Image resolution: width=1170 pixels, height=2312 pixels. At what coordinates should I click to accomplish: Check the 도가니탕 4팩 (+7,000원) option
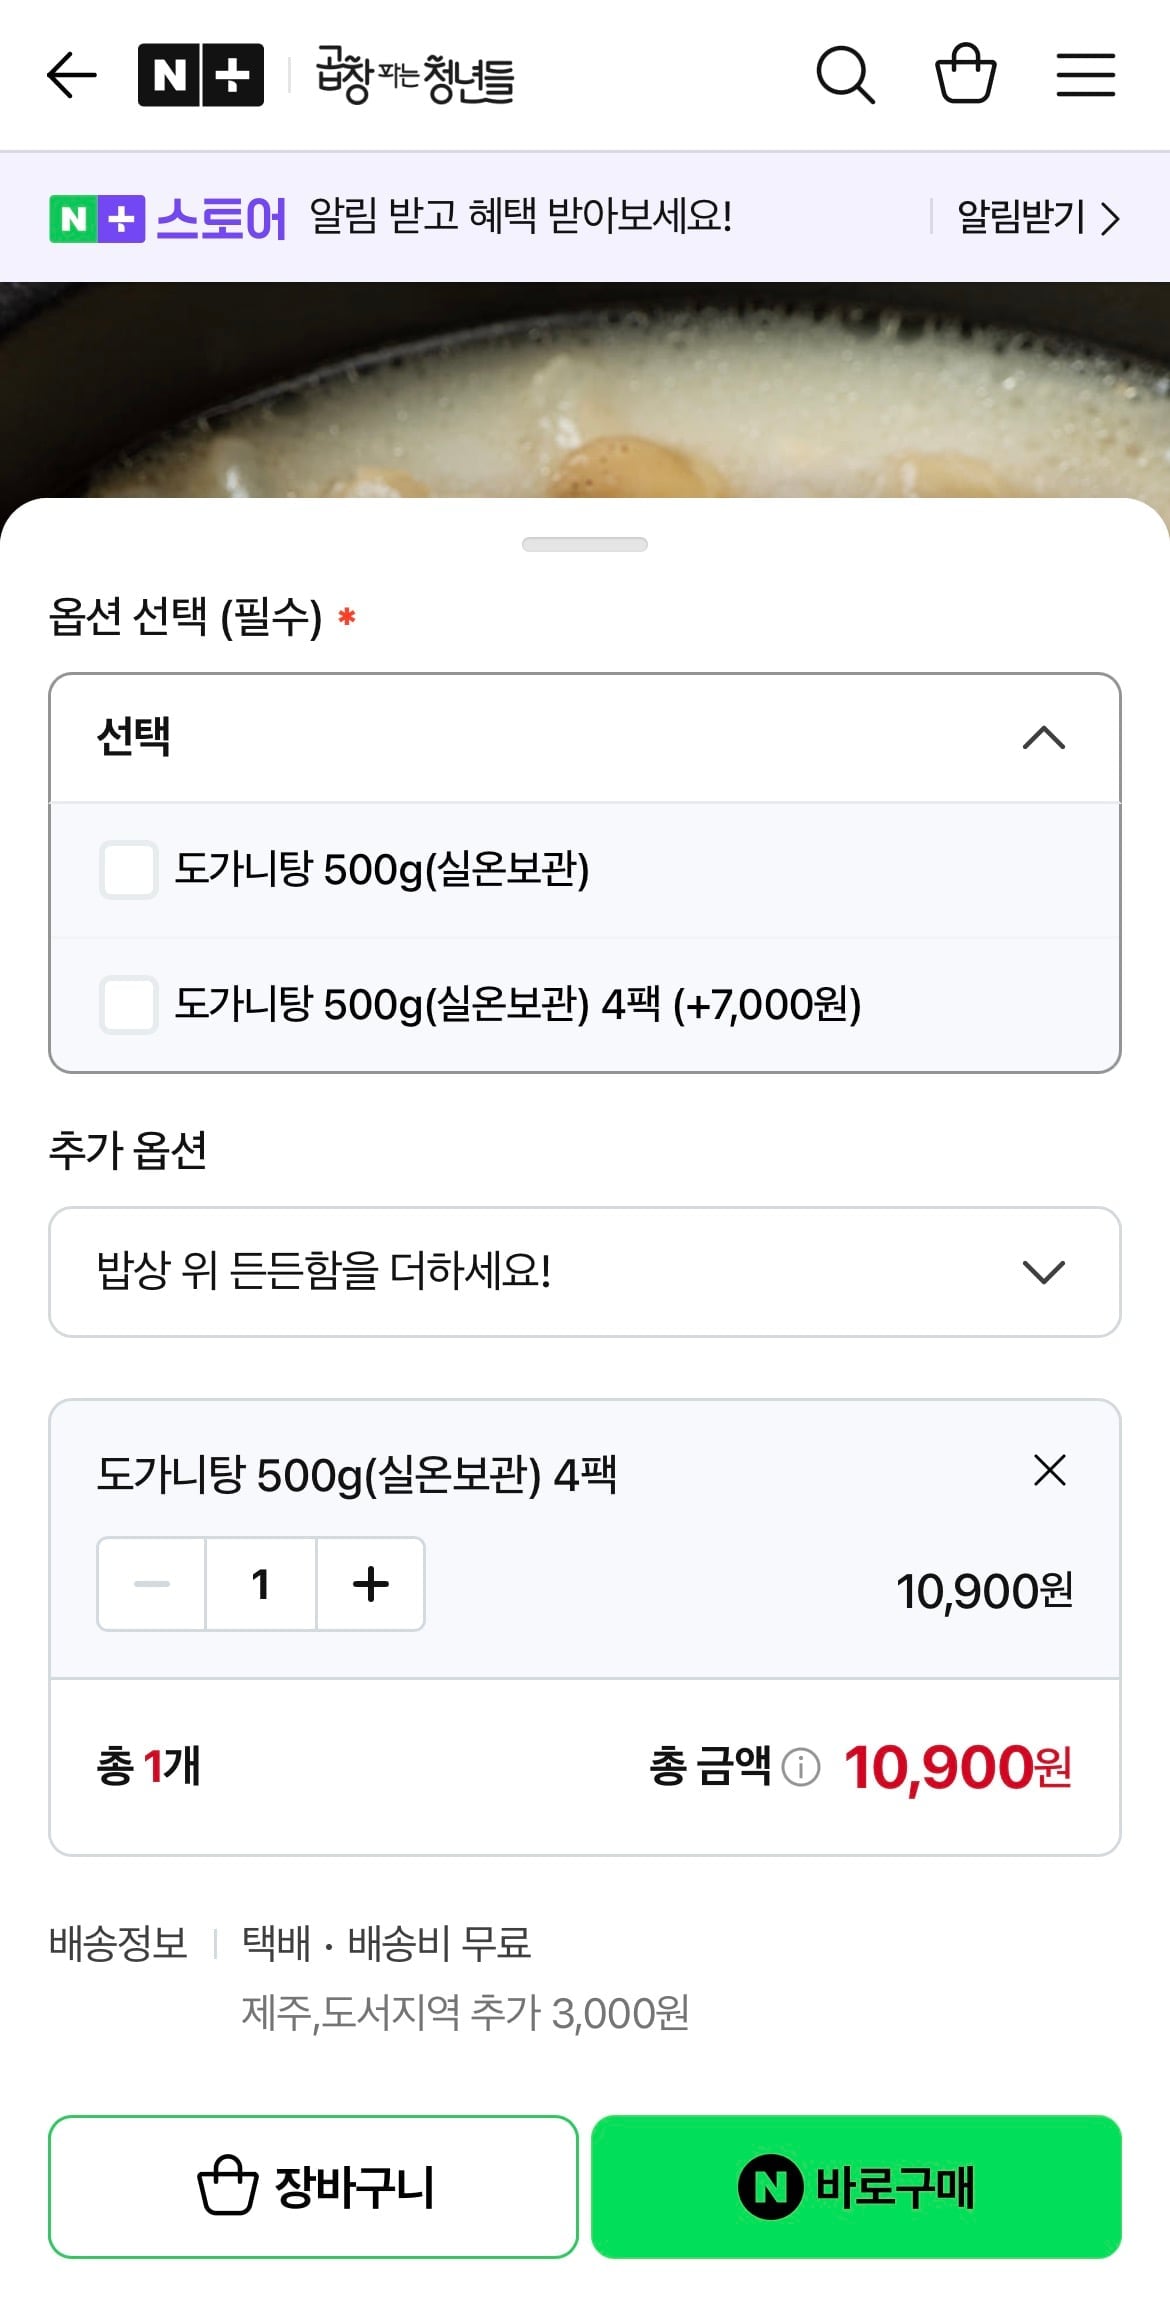(x=129, y=1004)
